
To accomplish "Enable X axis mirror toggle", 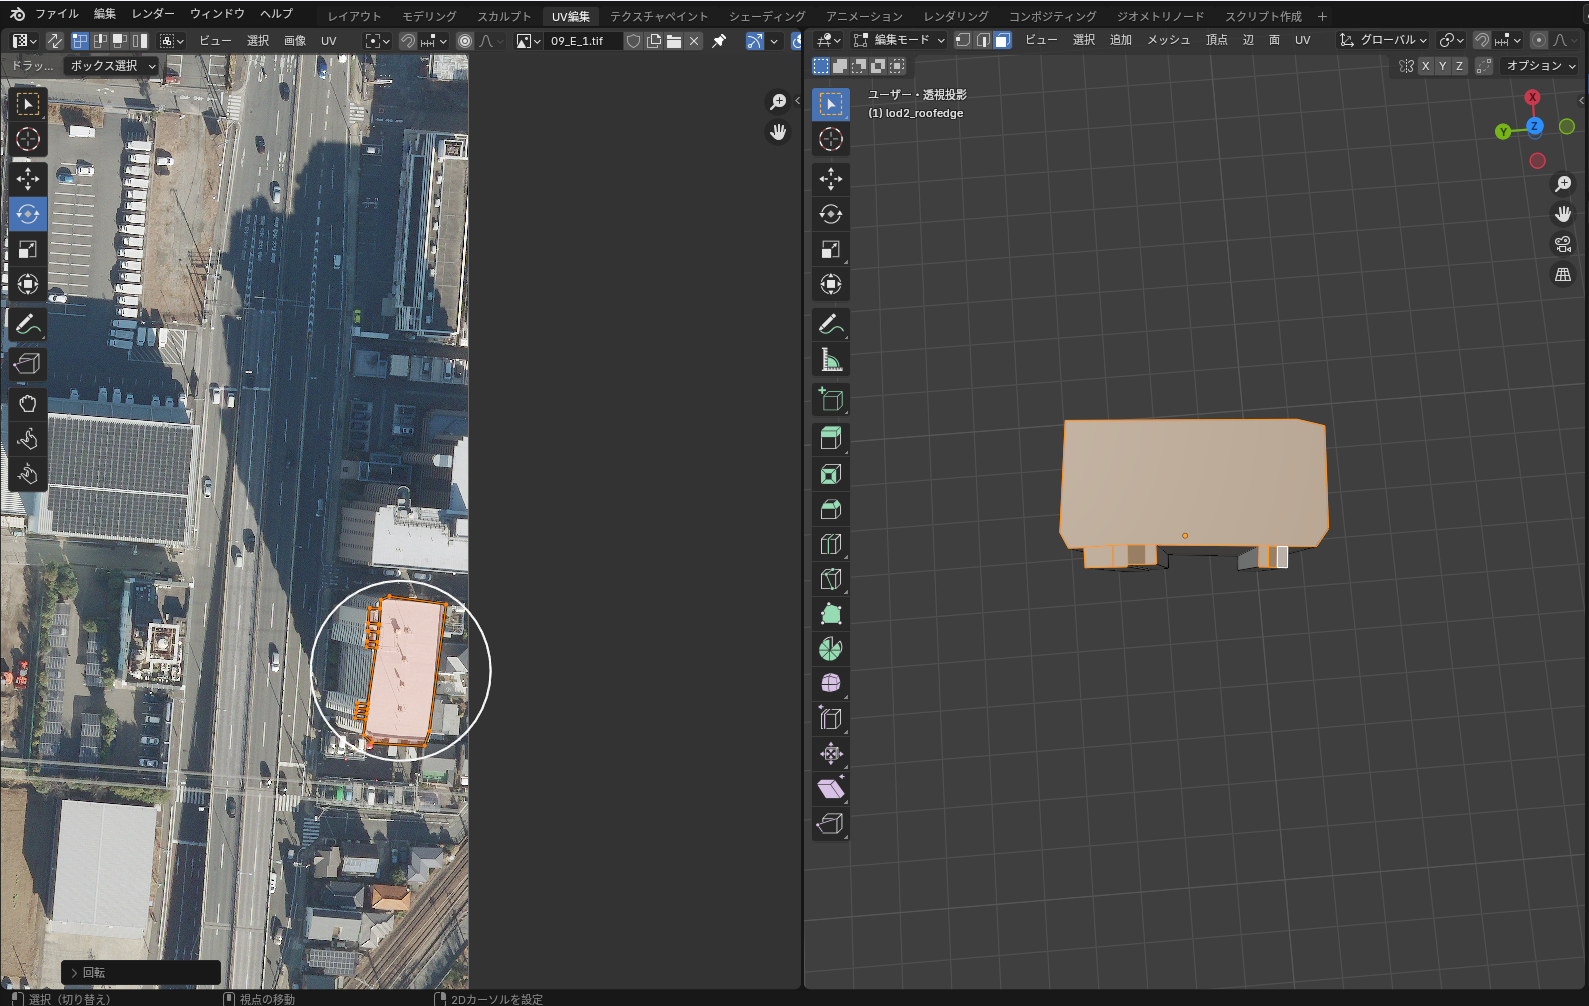I will coord(1425,66).
